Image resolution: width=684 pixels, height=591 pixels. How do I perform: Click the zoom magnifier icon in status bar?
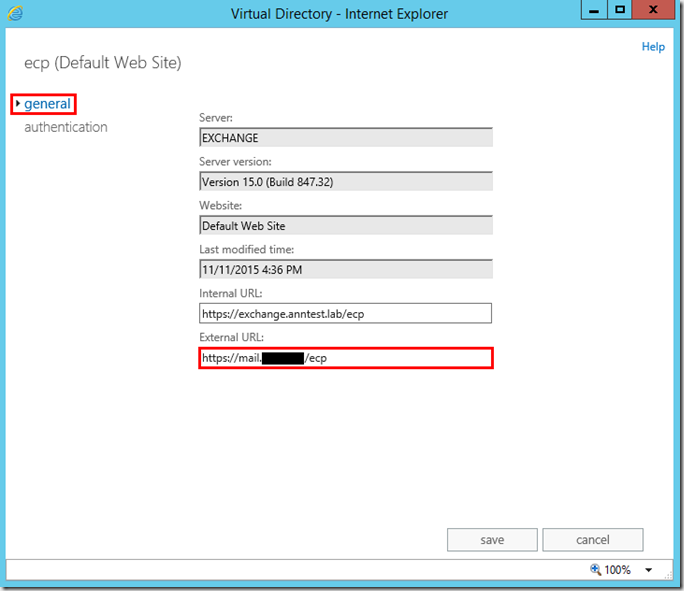(x=596, y=570)
